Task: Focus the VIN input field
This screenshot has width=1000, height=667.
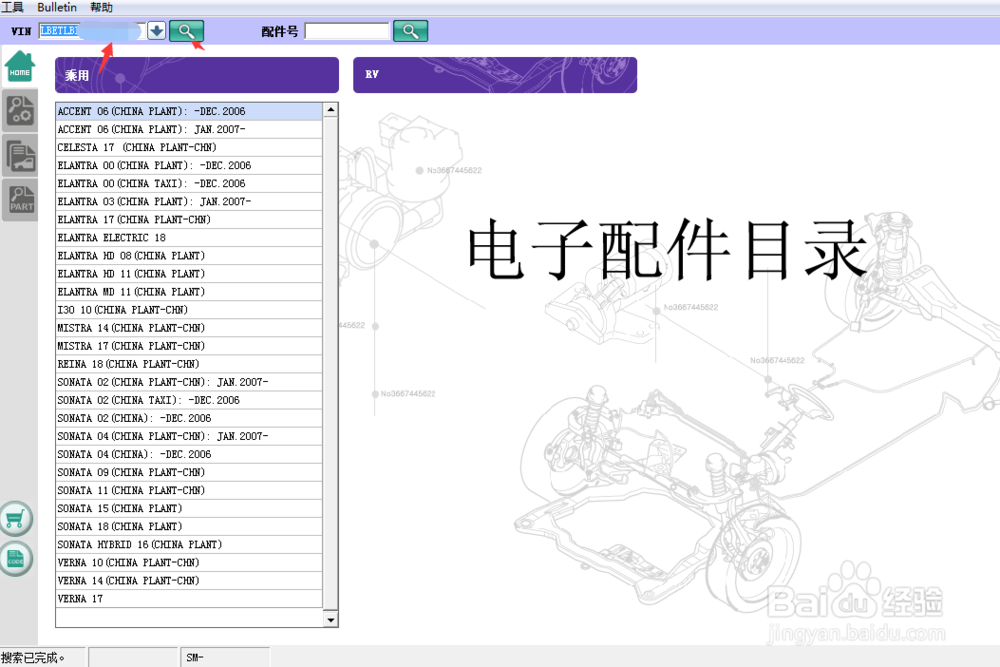Action: coord(92,31)
